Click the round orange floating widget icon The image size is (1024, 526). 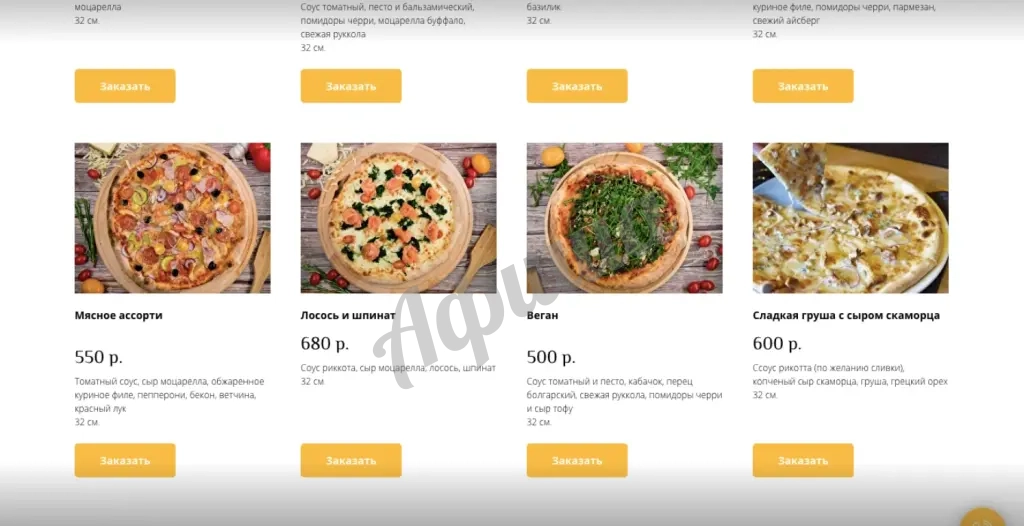click(982, 516)
